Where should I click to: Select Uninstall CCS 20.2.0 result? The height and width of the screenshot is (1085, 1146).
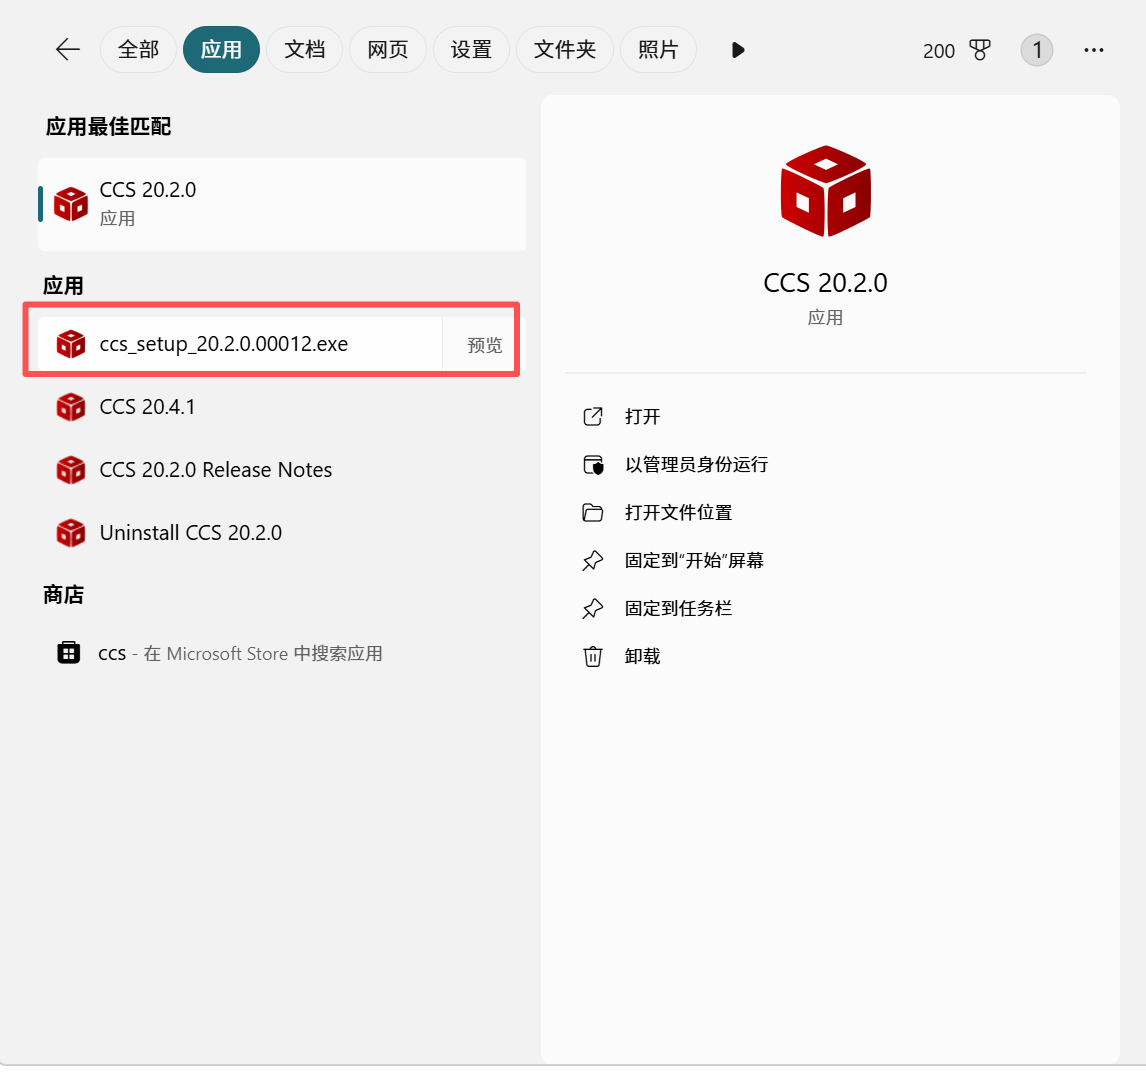[x=281, y=533]
